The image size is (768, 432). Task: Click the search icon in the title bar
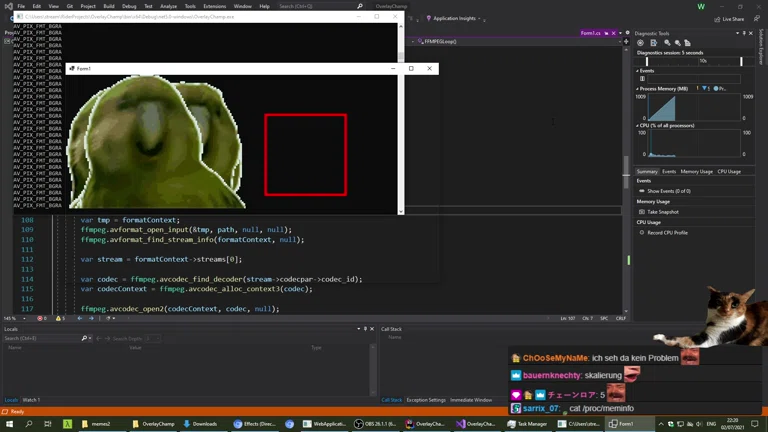click(x=360, y=6)
